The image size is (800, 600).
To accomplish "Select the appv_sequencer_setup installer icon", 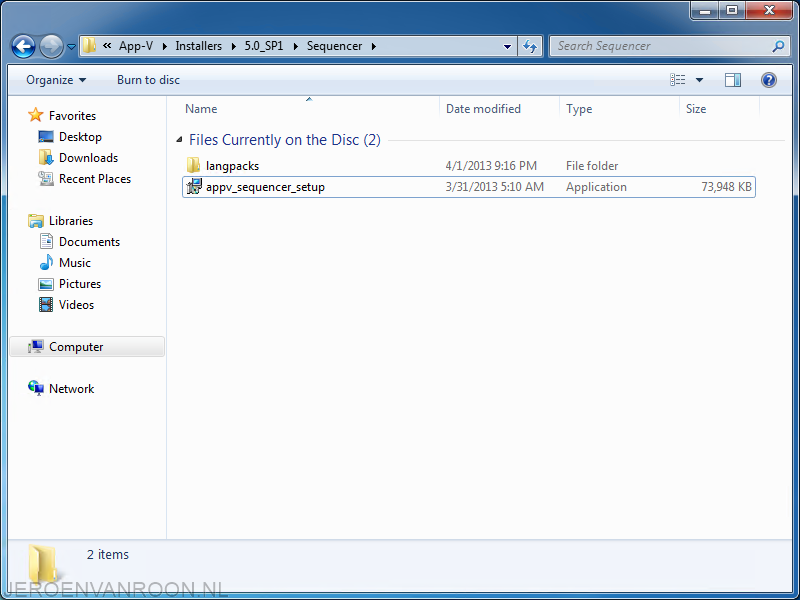I will pyautogui.click(x=194, y=187).
